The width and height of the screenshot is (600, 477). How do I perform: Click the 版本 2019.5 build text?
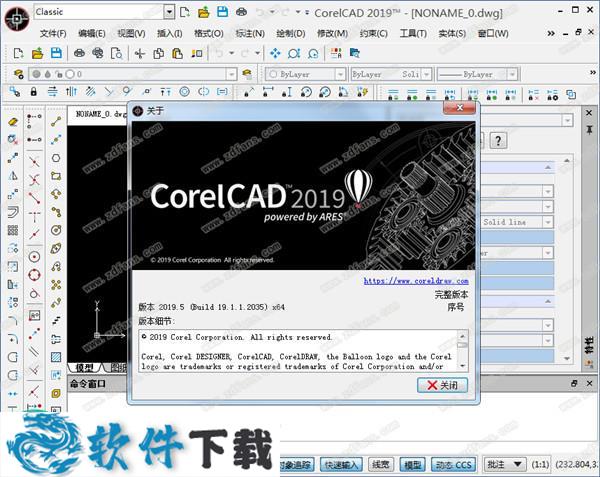[211, 307]
